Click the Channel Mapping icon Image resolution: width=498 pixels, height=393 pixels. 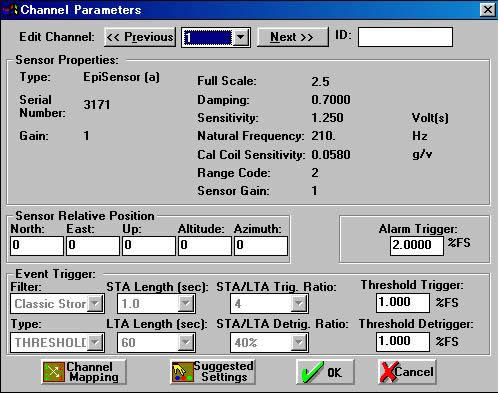(x=54, y=372)
